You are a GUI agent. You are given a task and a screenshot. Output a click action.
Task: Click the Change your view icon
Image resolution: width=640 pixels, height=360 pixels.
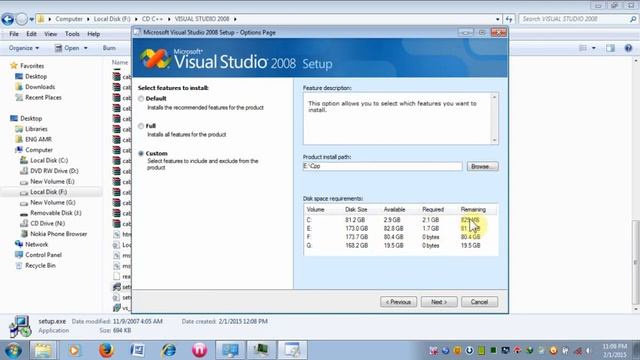pos(583,48)
